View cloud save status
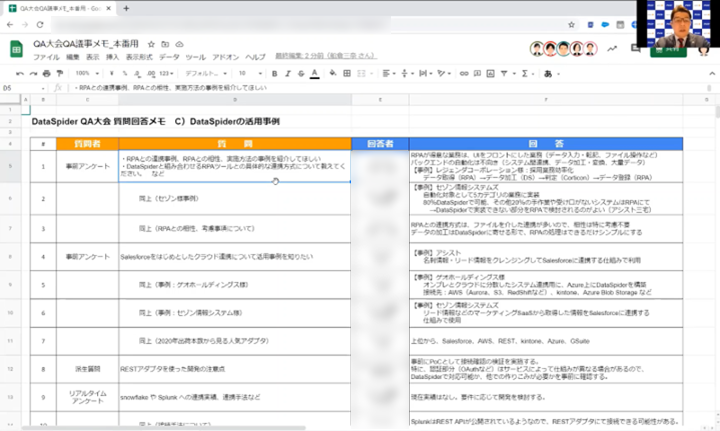Image resolution: width=720 pixels, height=431 pixels. point(180,44)
